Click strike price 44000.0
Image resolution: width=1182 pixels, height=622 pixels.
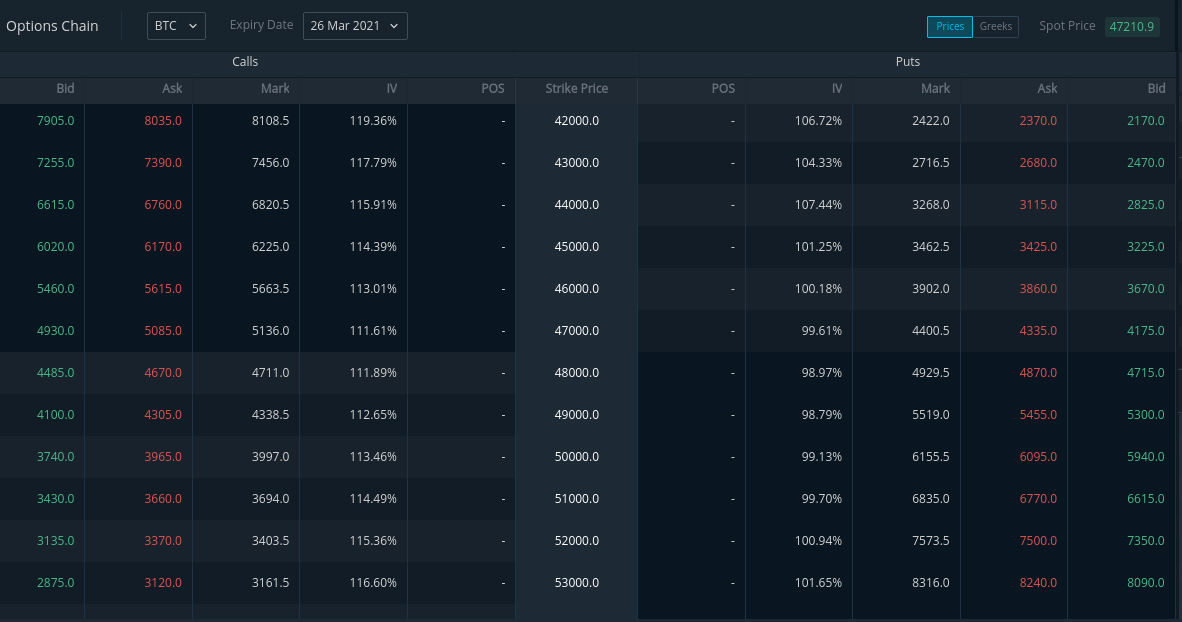coord(577,204)
